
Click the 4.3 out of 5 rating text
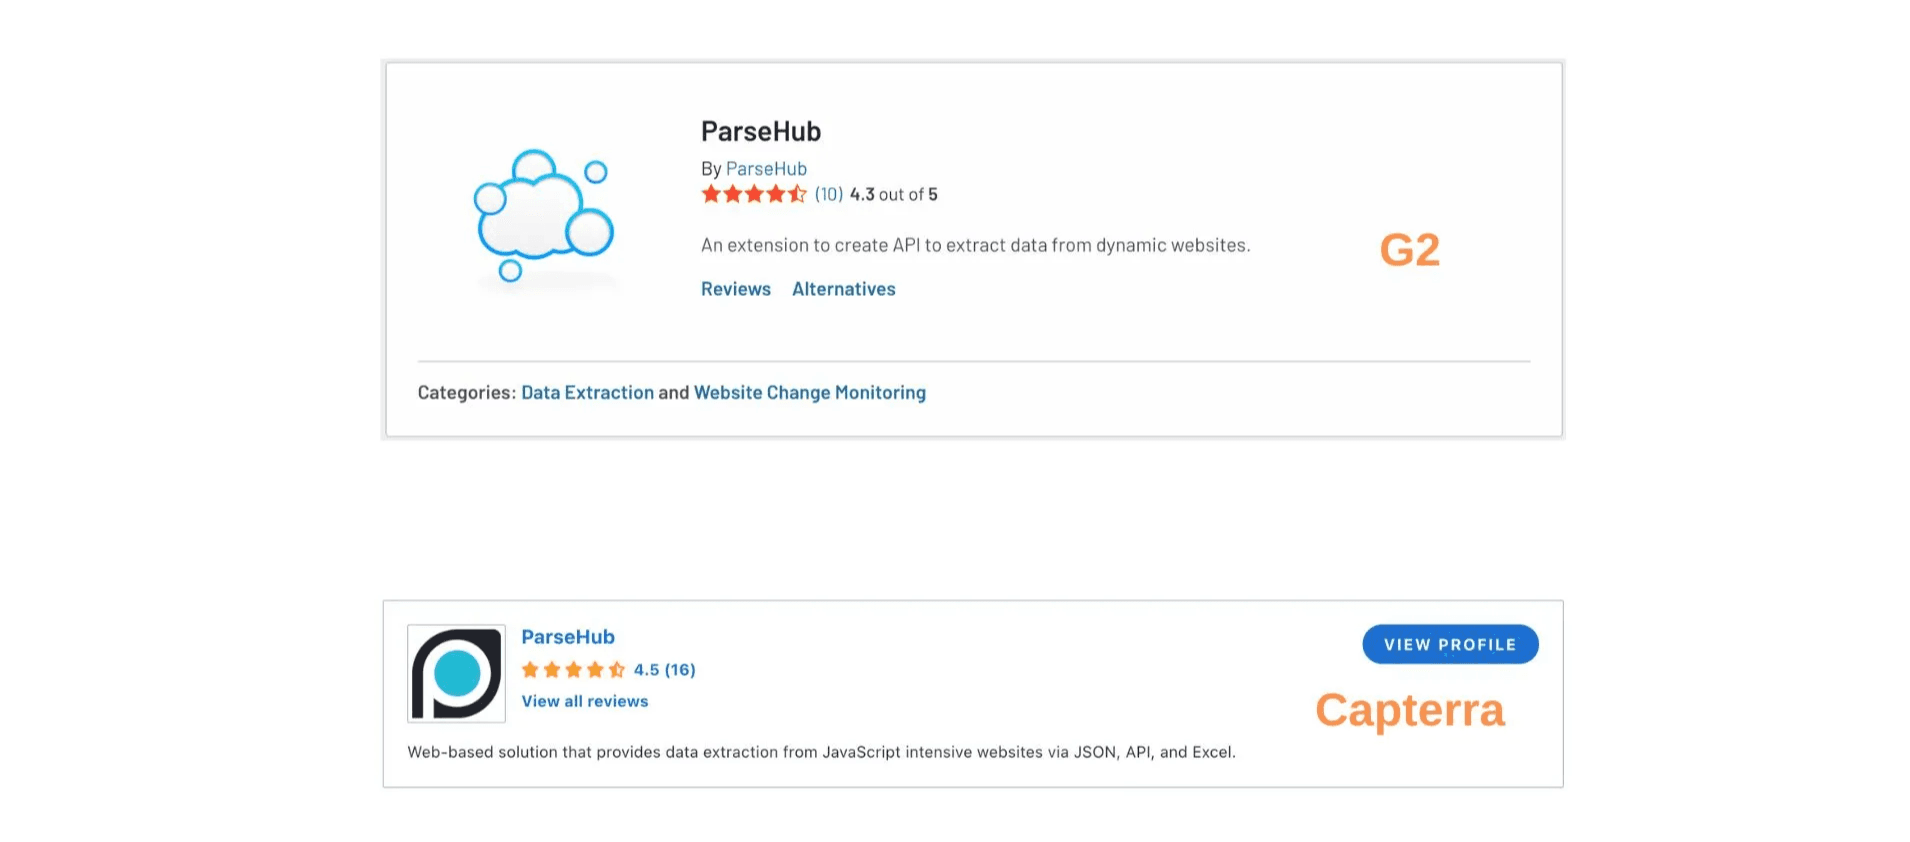click(x=893, y=194)
